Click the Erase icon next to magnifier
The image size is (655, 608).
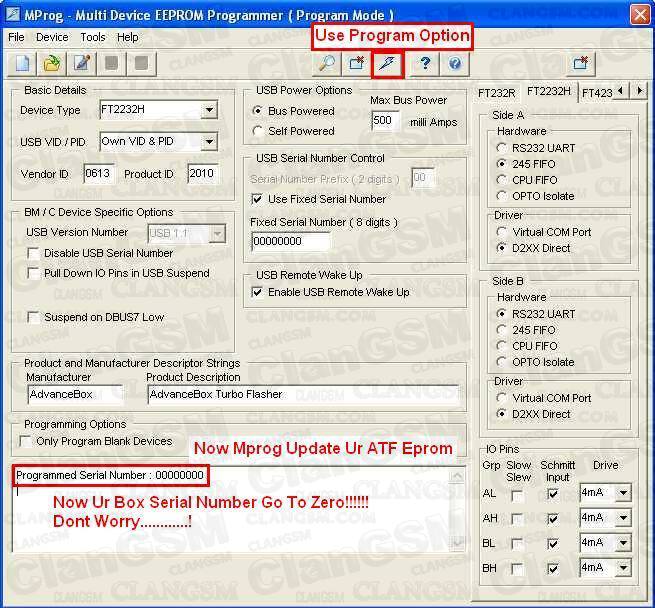coord(356,64)
